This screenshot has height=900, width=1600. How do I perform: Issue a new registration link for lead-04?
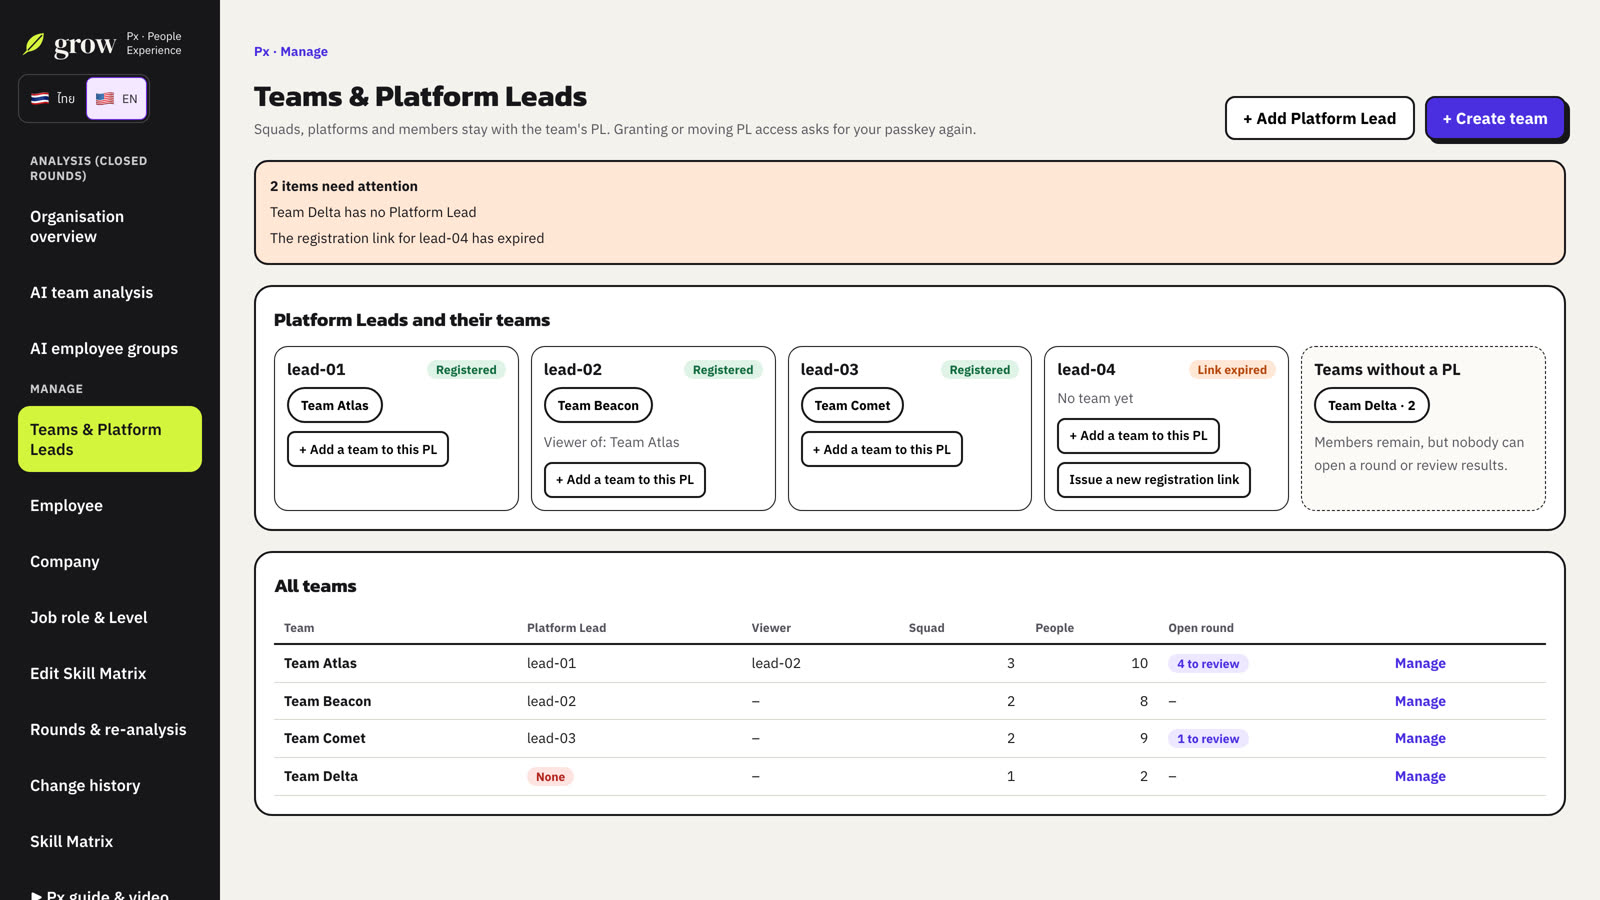[x=1154, y=480]
